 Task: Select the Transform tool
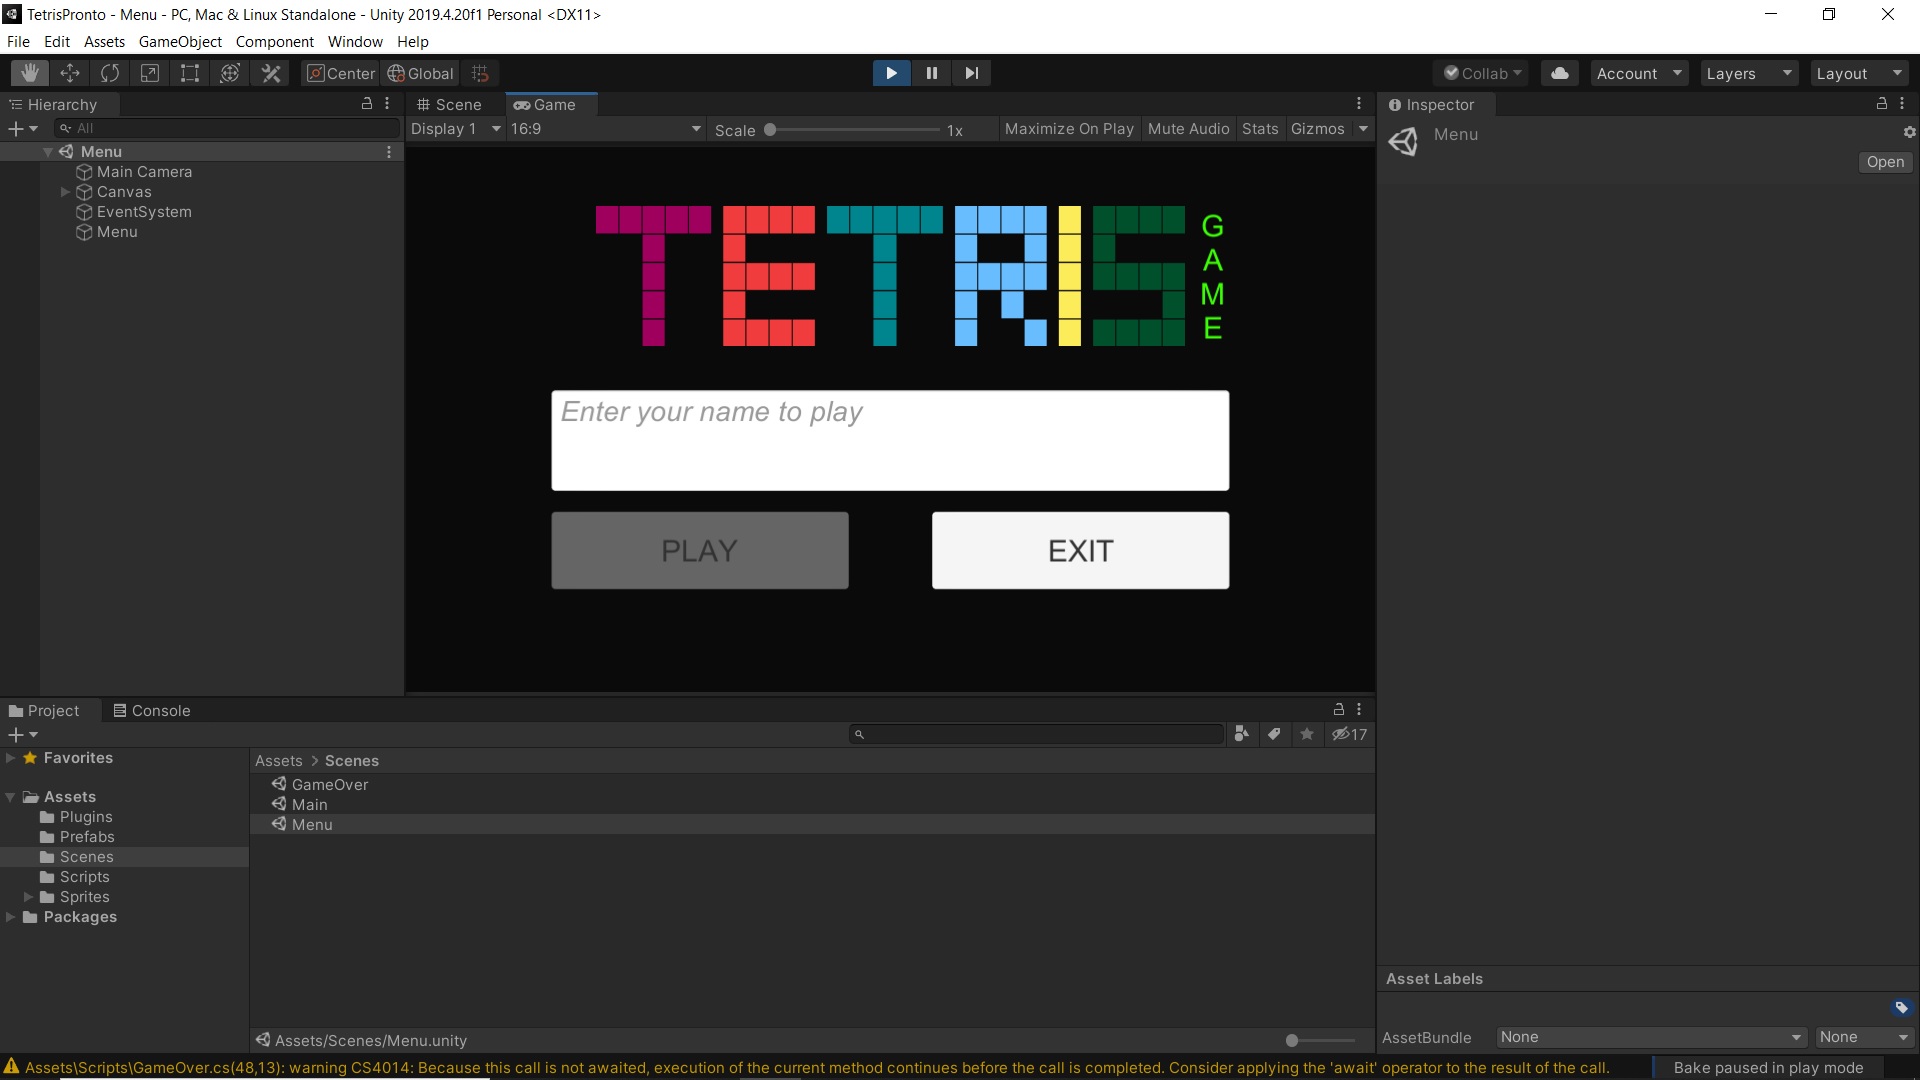230,73
